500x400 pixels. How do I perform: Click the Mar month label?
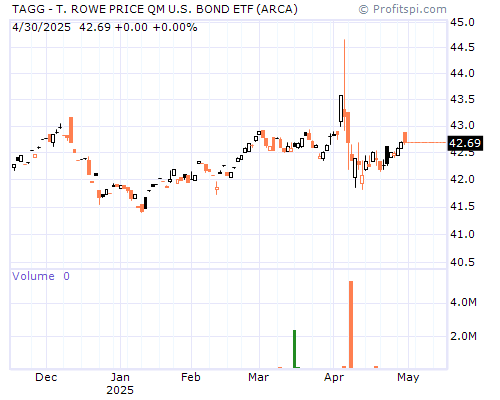258,377
